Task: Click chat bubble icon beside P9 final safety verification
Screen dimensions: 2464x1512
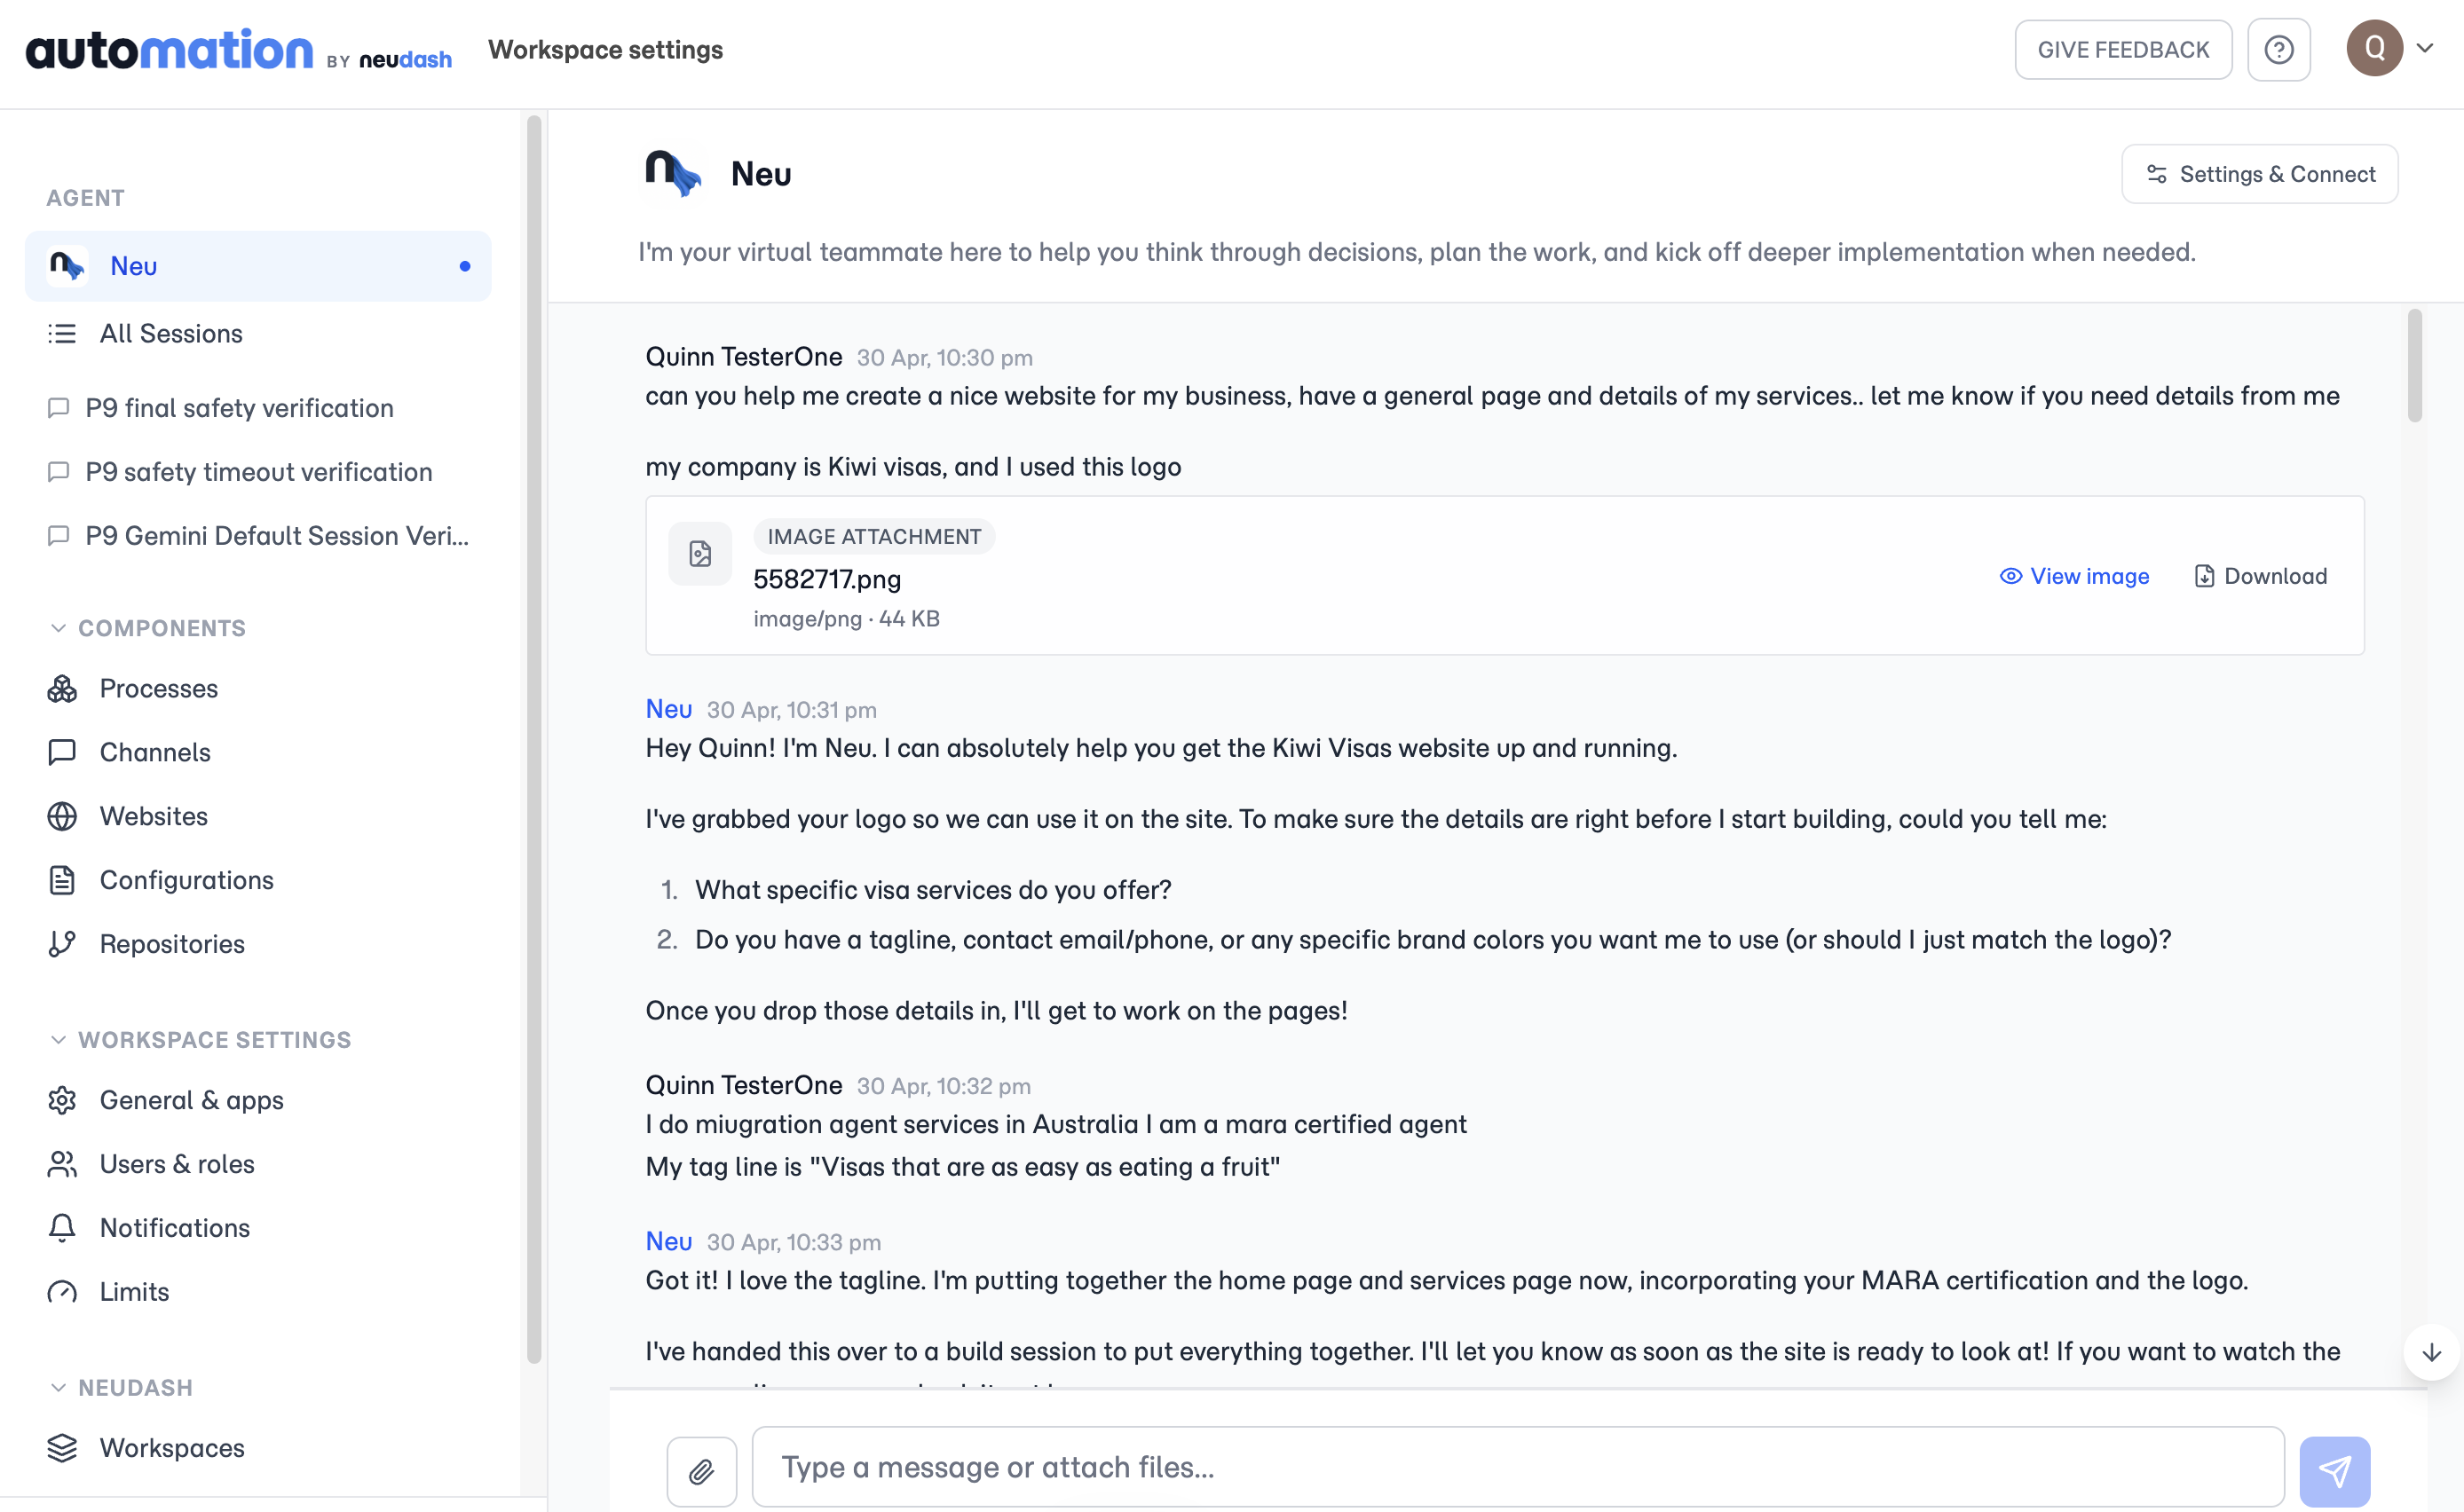Action: click(x=58, y=408)
